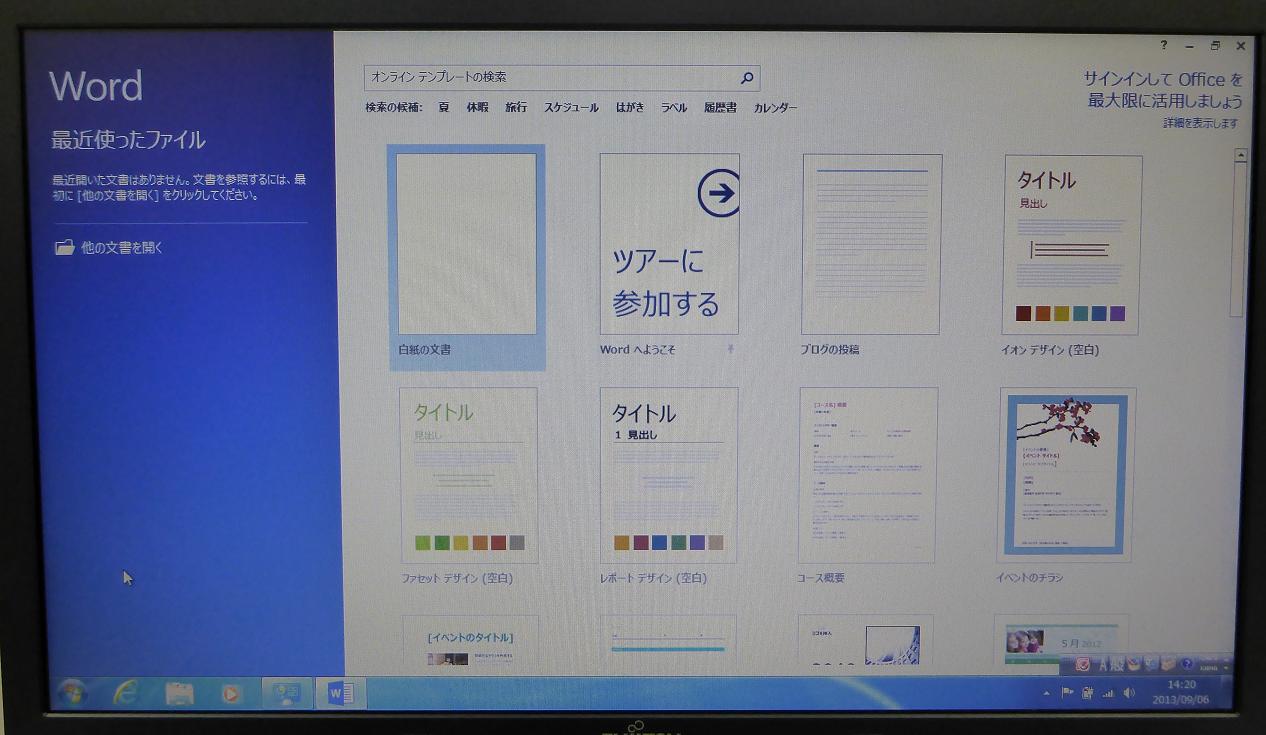Click scrollbar up arrow in template list
Screen dimensions: 1266x735
[1240, 156]
